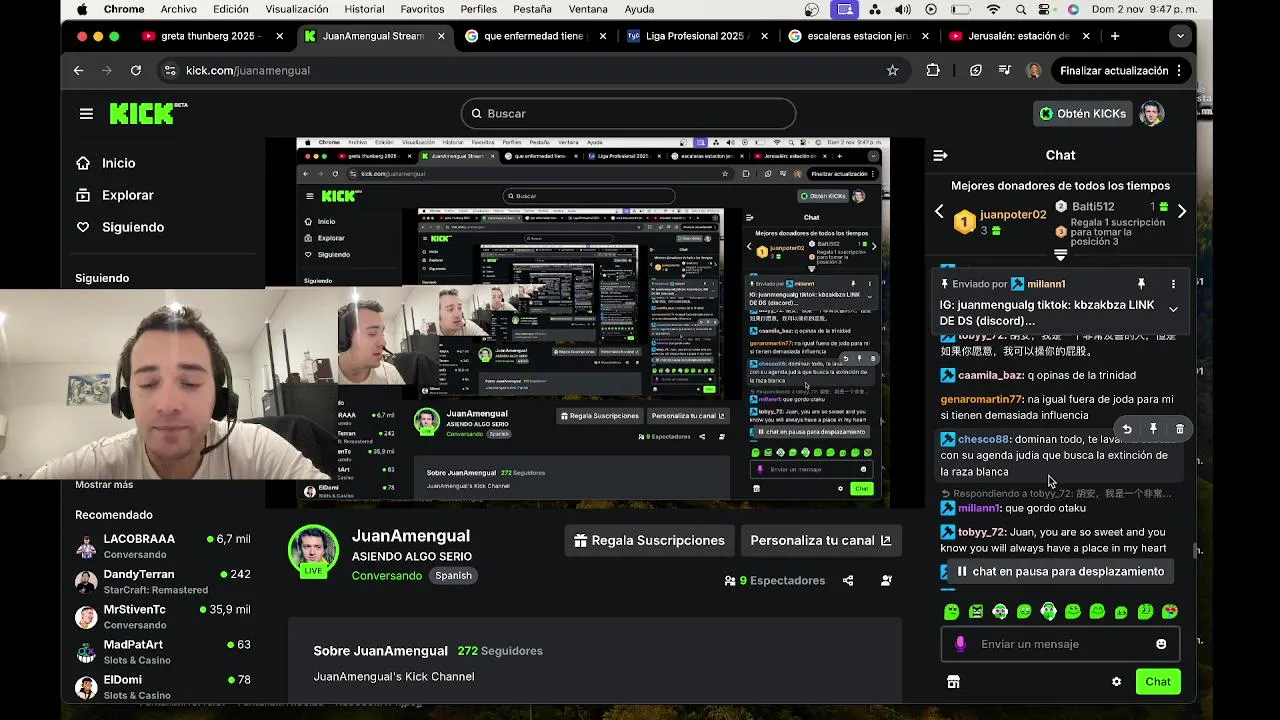Open Chrome media controls icon
Image resolution: width=1280 pixels, height=720 pixels.
(1005, 71)
